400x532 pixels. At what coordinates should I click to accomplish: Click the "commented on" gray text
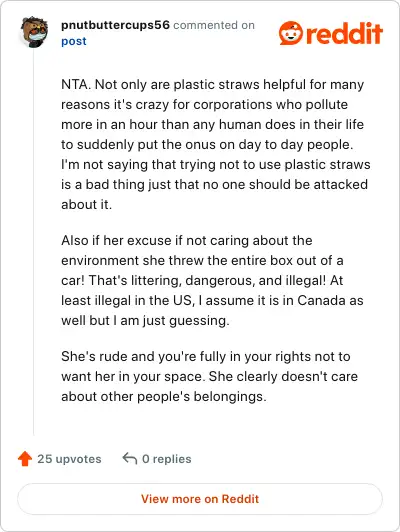point(214,25)
